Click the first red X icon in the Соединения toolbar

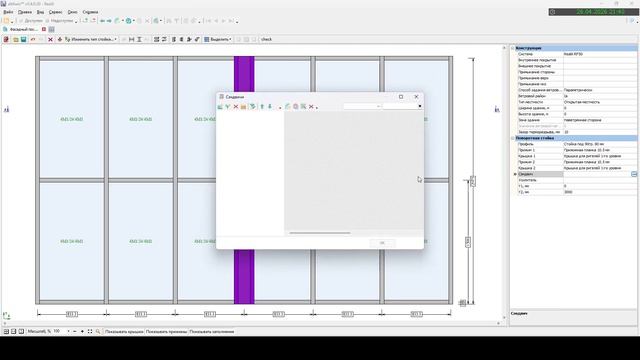point(236,107)
